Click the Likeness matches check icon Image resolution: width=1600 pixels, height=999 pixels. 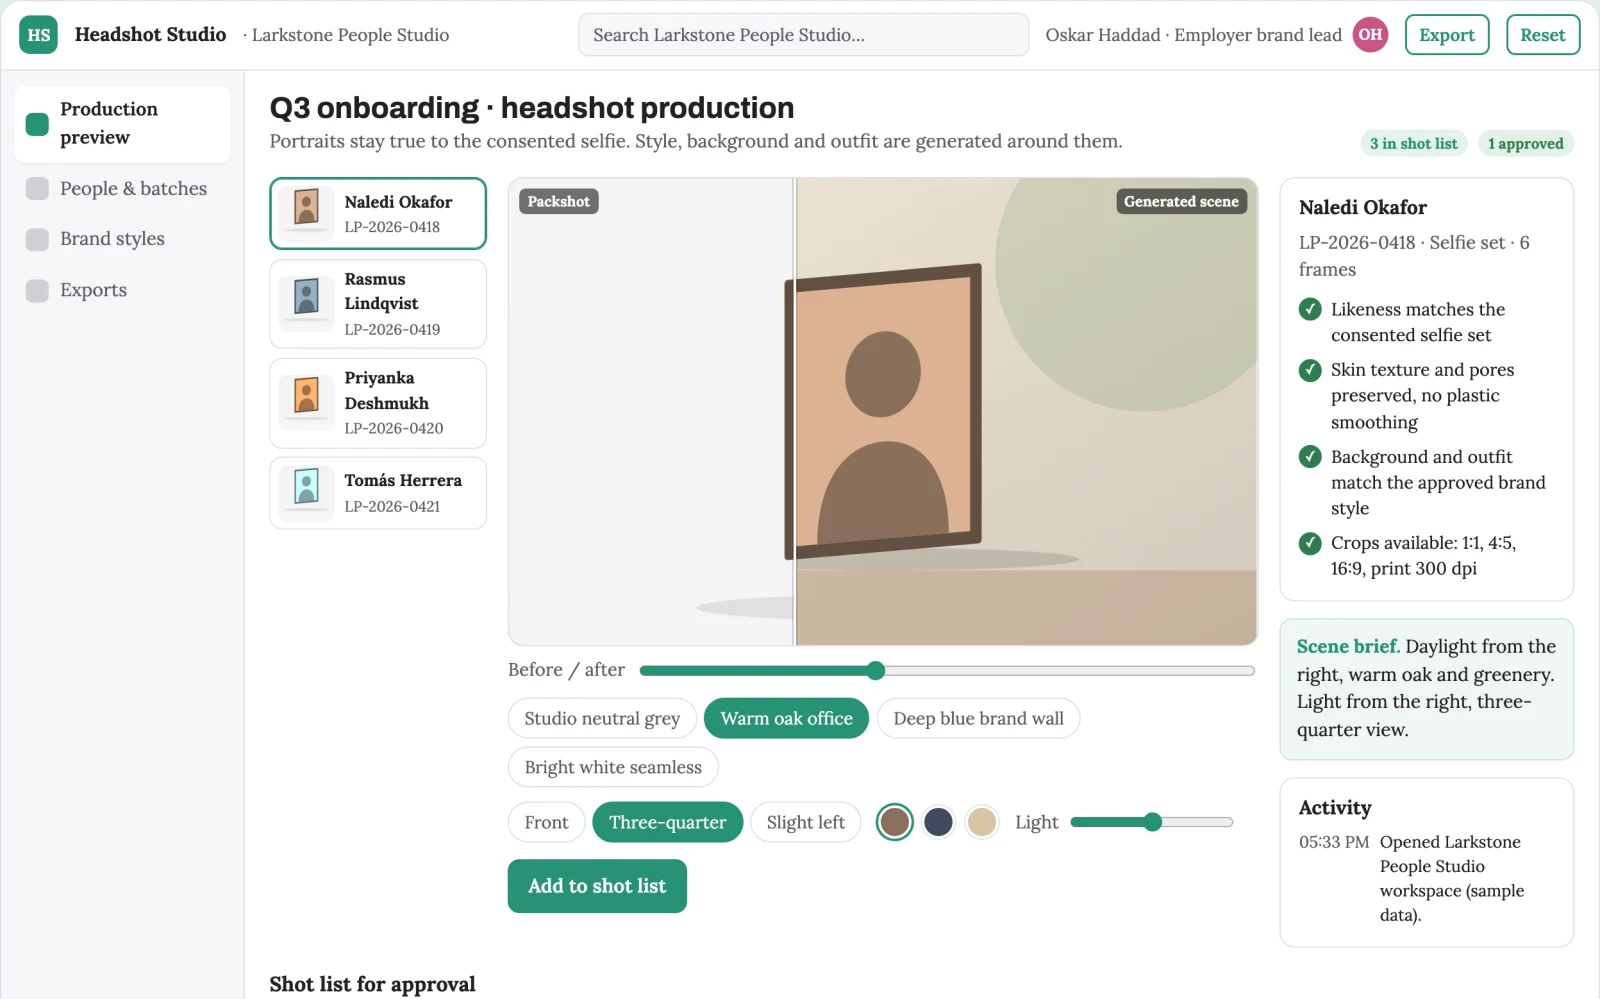point(1310,310)
